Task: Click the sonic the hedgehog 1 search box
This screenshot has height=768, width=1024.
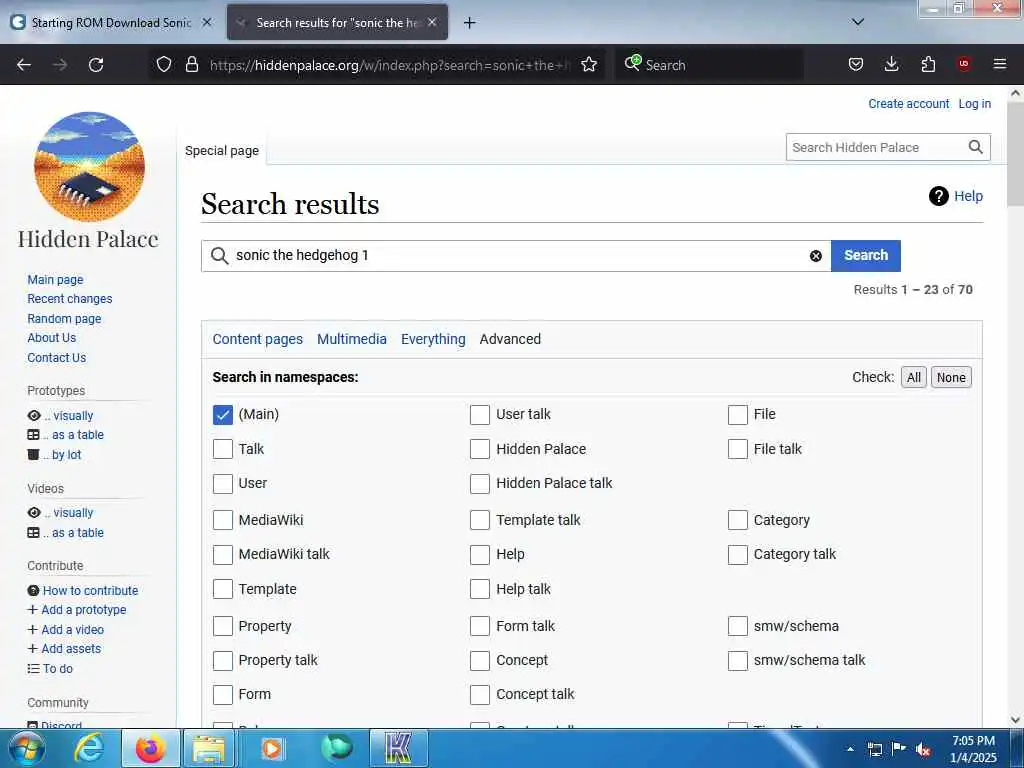Action: click(x=516, y=256)
